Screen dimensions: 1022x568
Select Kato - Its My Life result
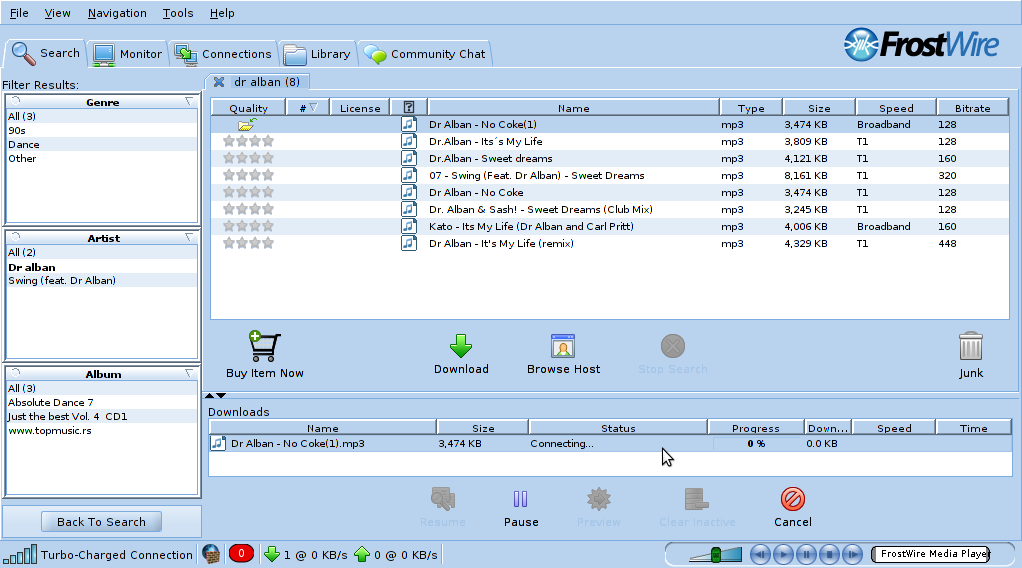pyautogui.click(x=609, y=226)
